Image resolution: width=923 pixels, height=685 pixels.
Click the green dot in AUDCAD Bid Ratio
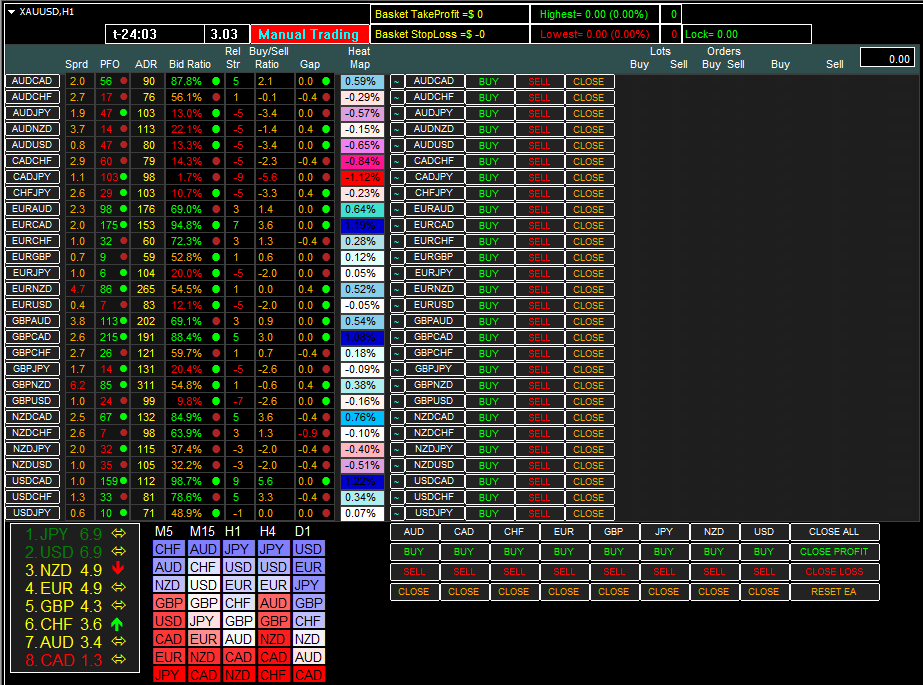point(216,81)
